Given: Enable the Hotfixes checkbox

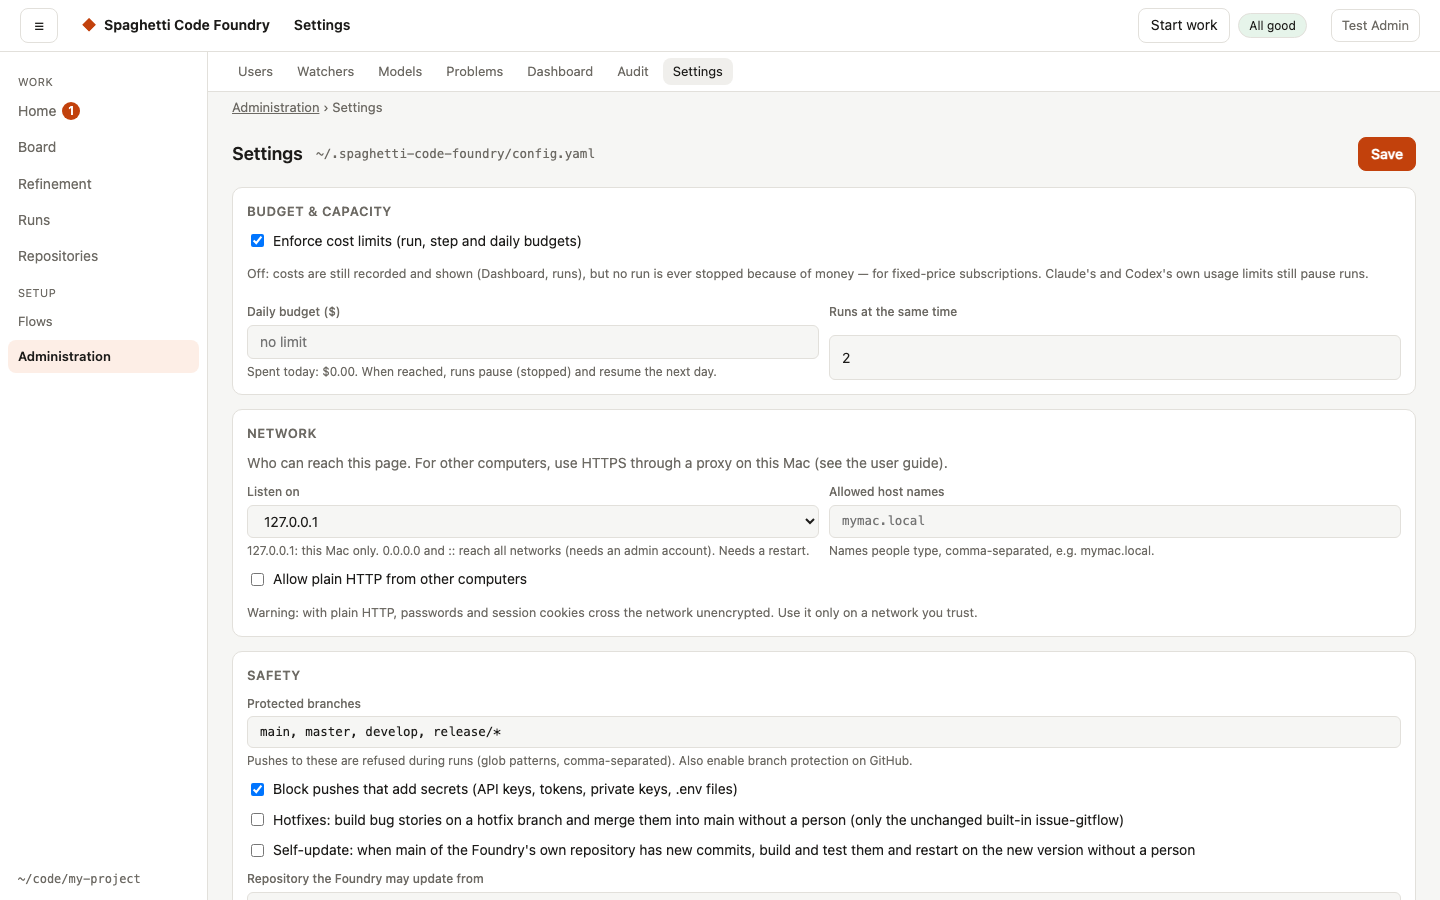Looking at the screenshot, I should coord(257,820).
